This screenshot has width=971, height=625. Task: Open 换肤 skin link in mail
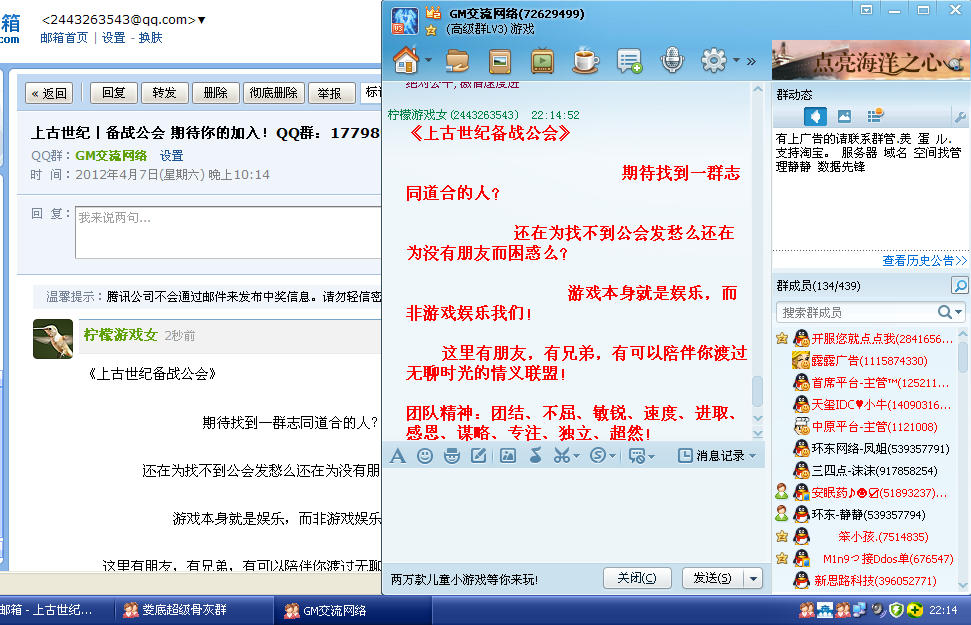pos(150,38)
